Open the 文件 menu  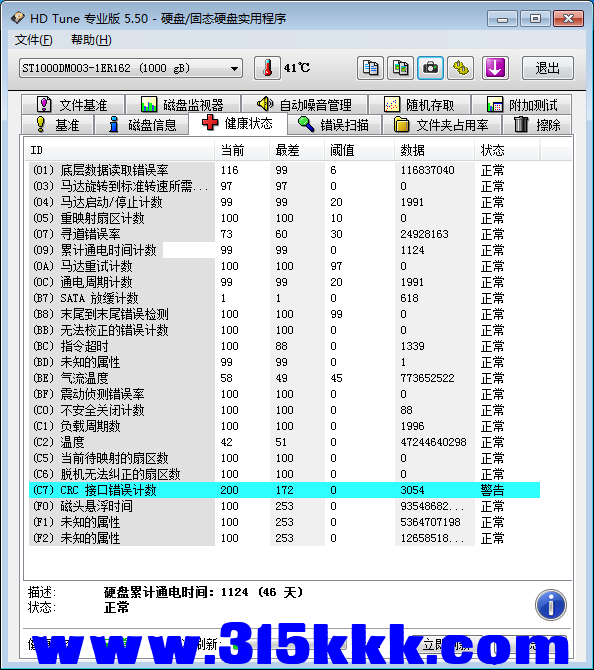pyautogui.click(x=33, y=40)
